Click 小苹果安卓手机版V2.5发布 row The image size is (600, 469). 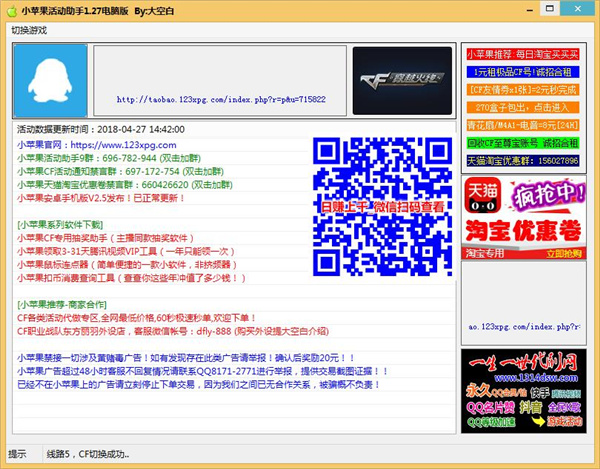pos(101,198)
